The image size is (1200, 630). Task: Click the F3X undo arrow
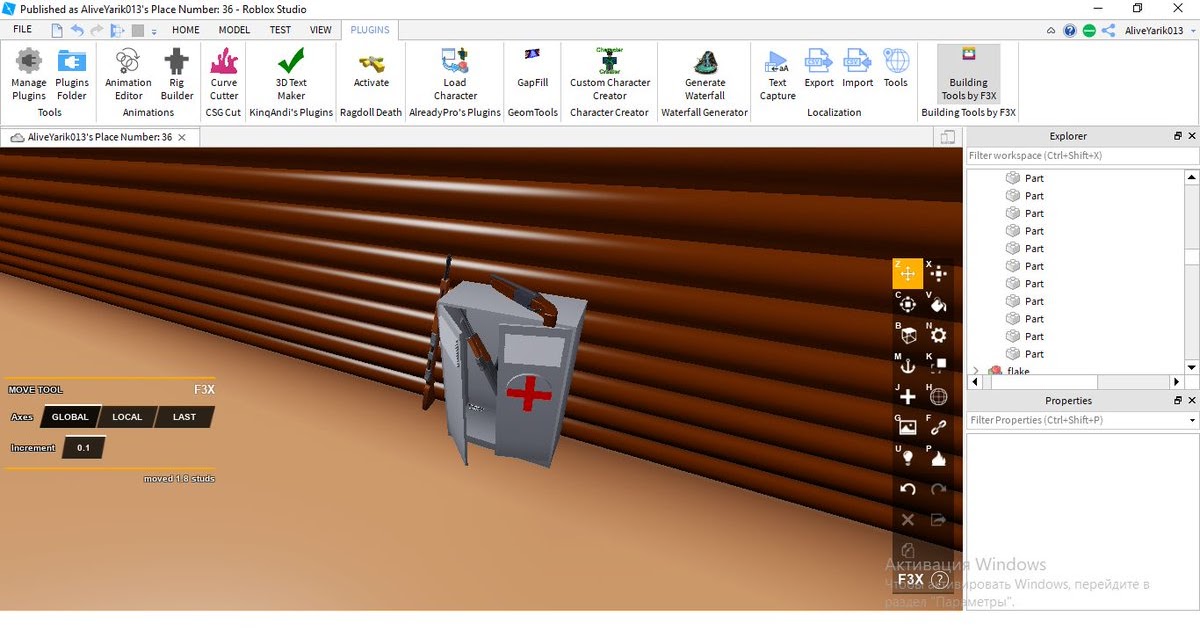pos(908,489)
